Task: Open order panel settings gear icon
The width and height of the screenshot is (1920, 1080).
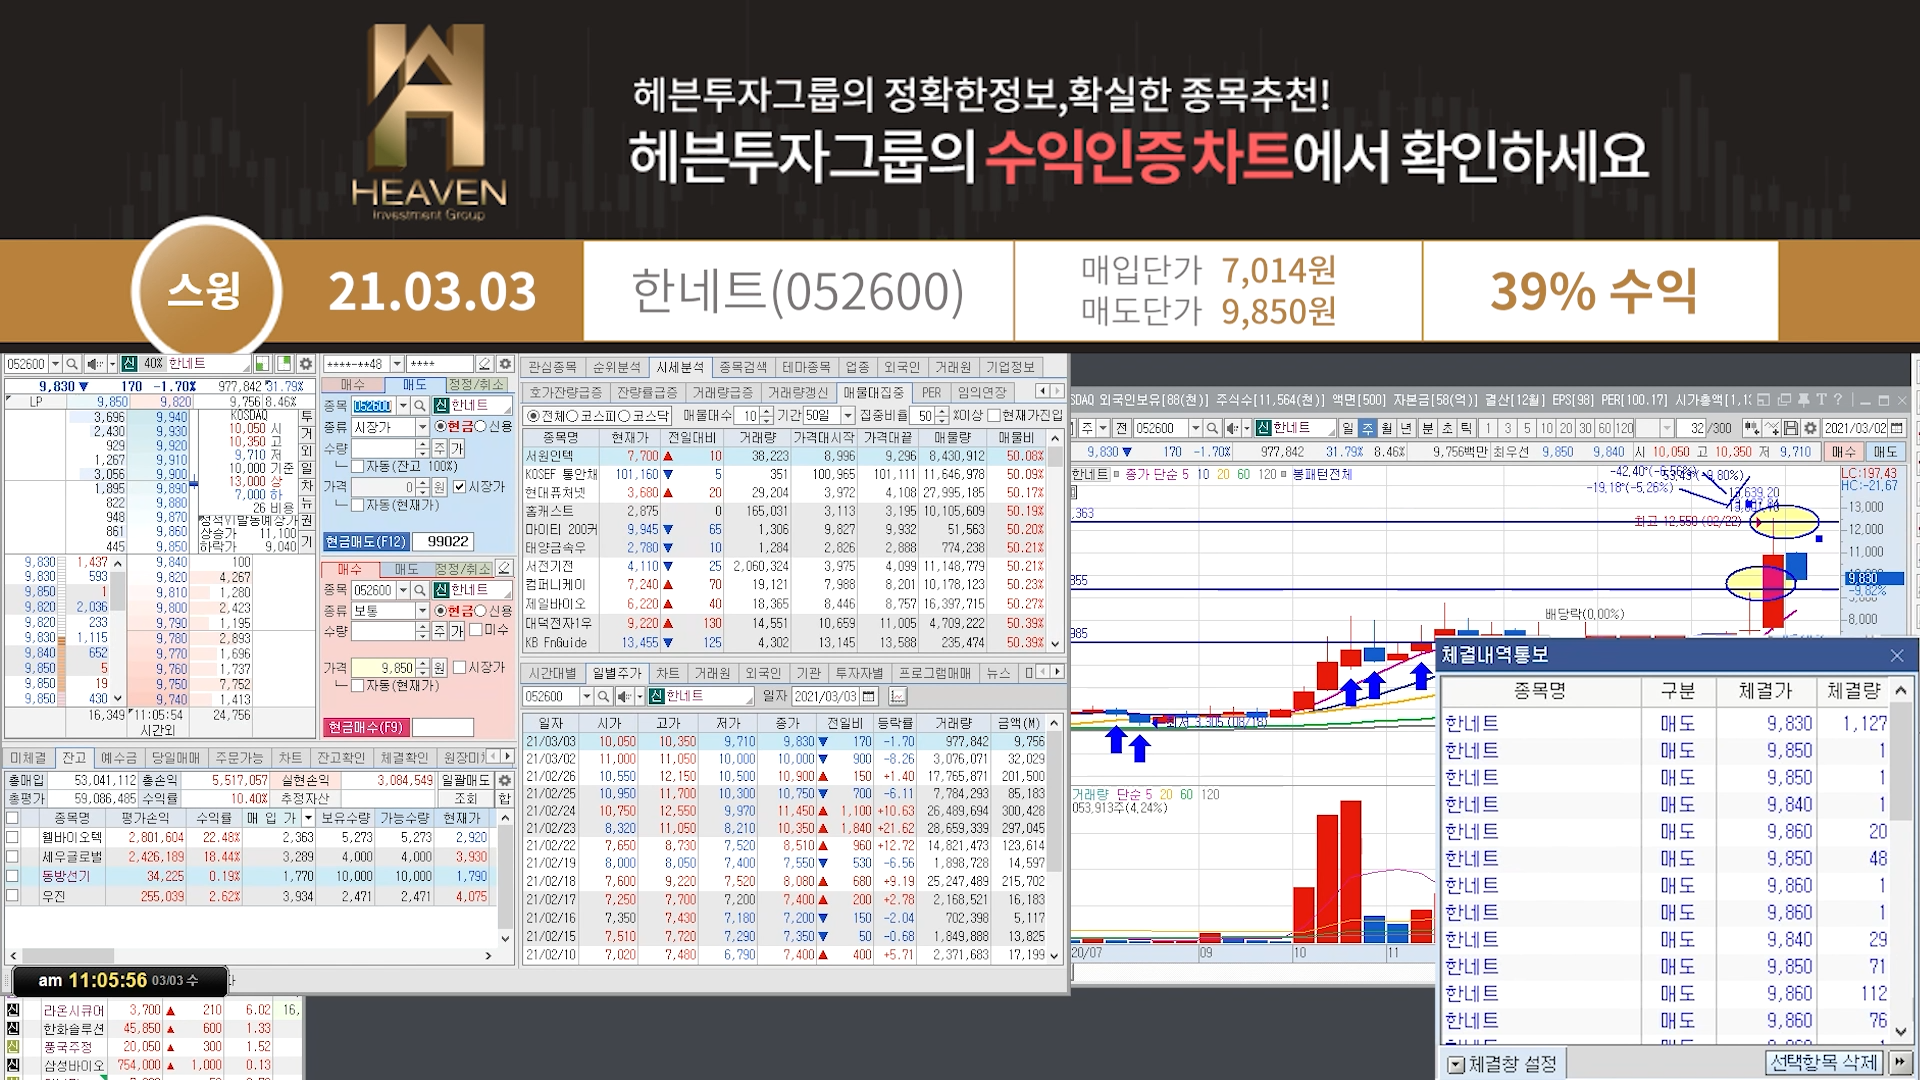Action: (x=505, y=364)
